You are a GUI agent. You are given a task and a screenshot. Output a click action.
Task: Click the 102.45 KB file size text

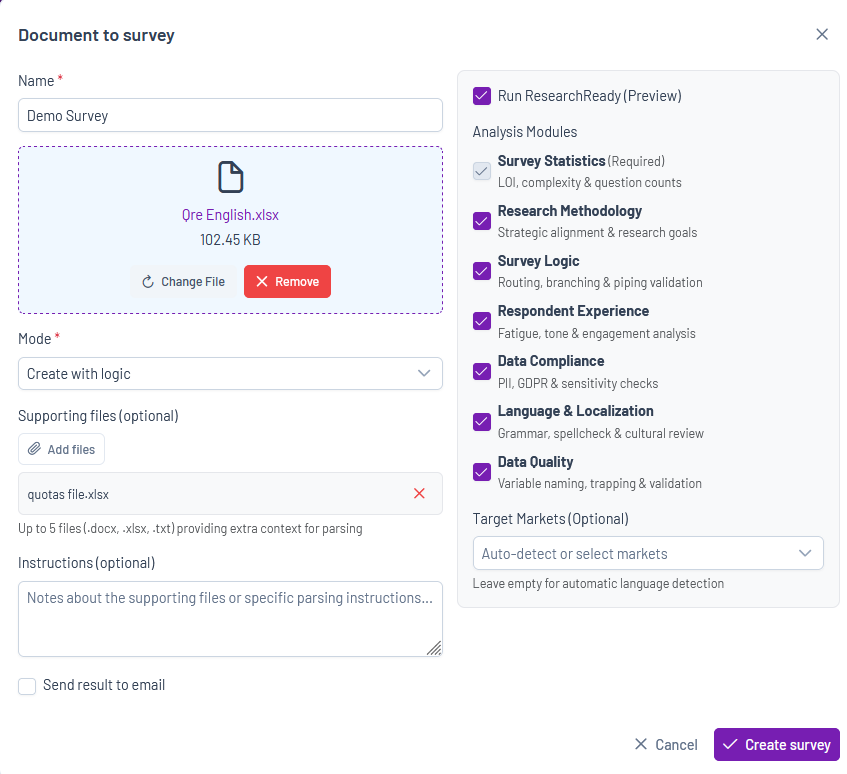coord(230,240)
